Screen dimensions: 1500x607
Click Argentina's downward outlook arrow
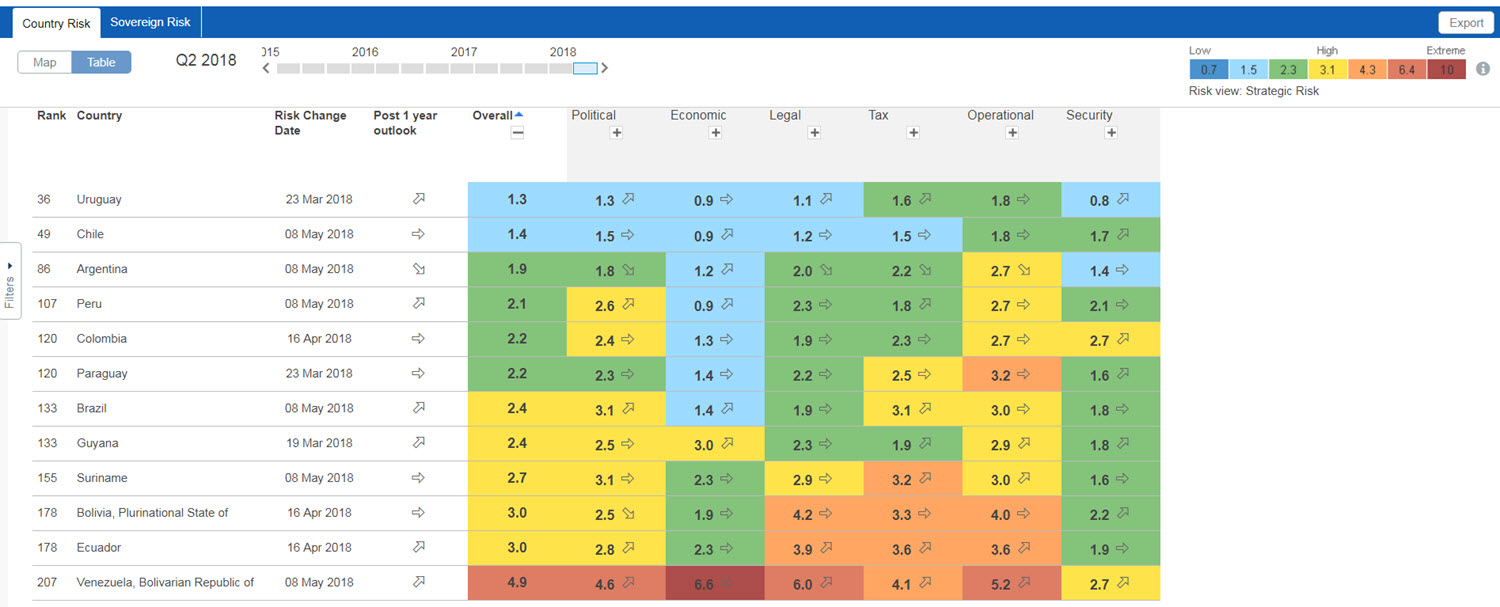click(x=419, y=269)
